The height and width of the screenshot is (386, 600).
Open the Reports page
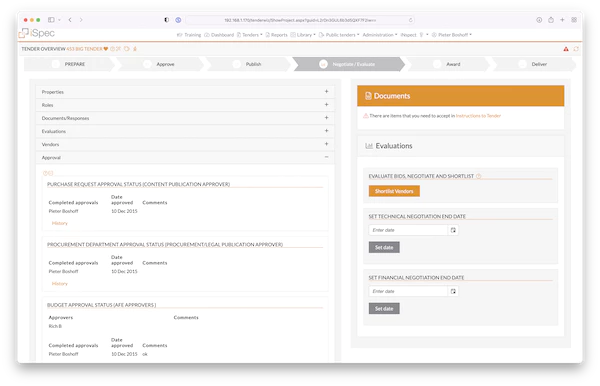(276, 35)
